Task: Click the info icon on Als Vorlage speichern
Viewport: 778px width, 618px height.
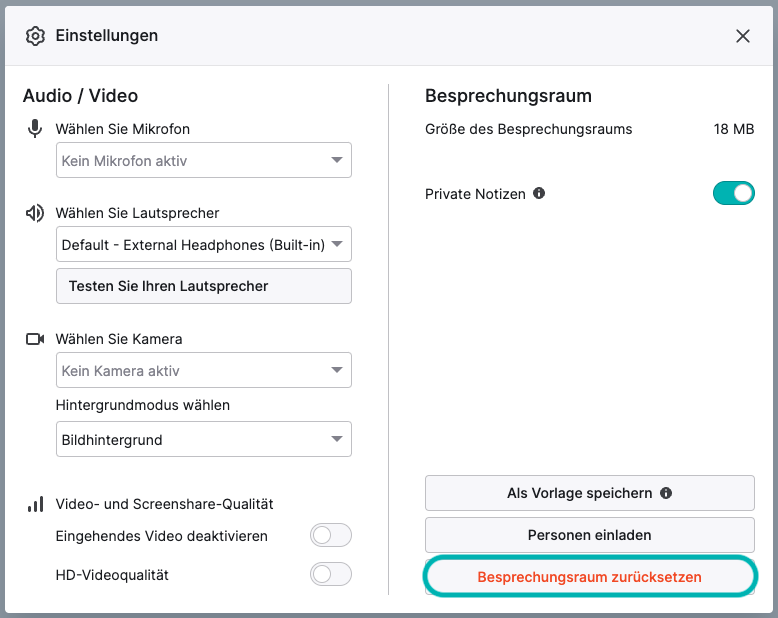Action: 666,493
